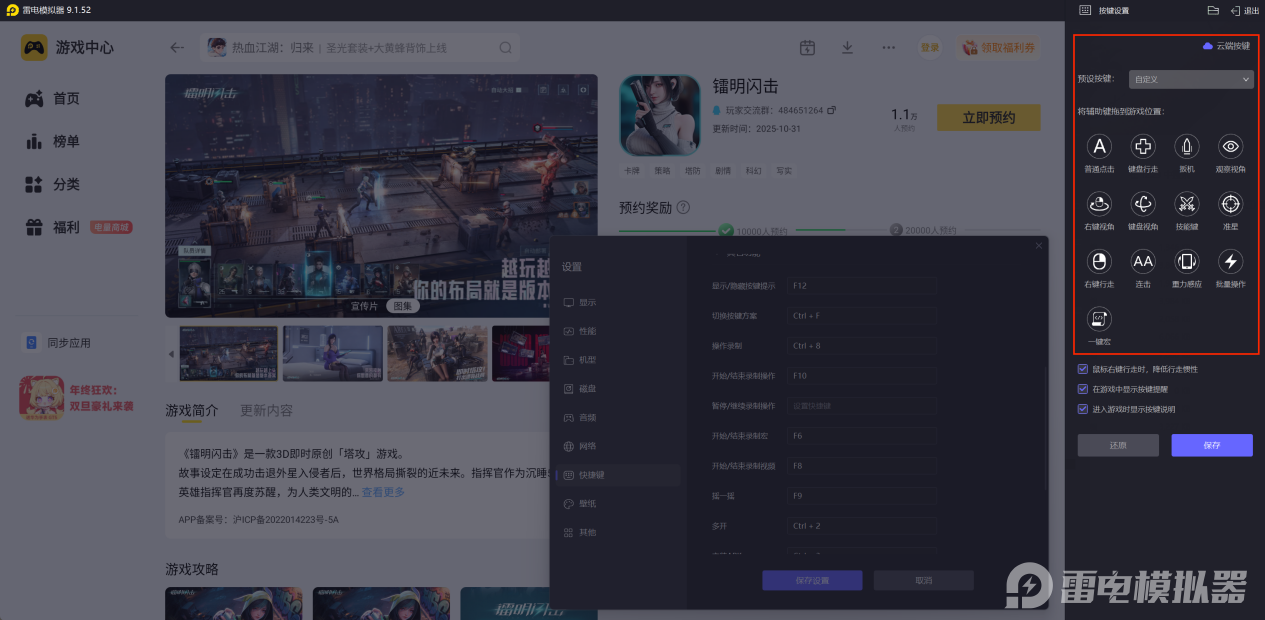Pick the 右键视角 right-click view icon

(x=1099, y=204)
